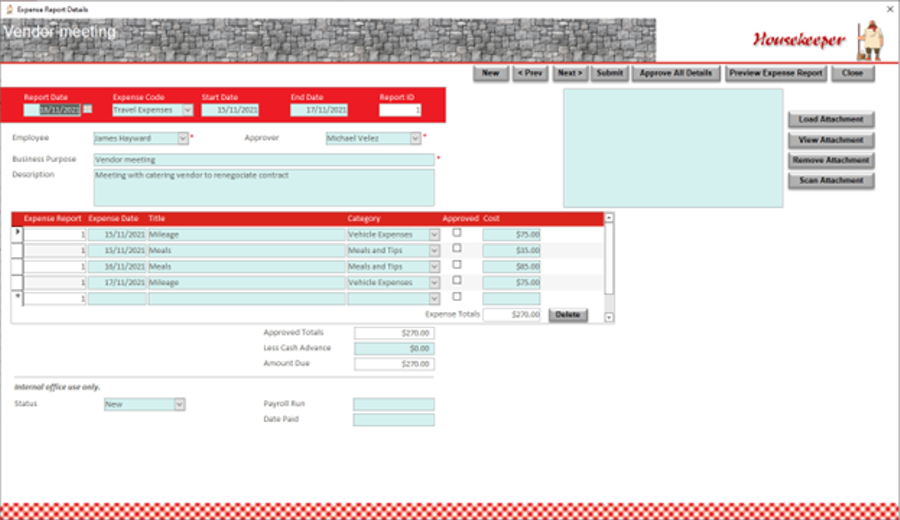900x520 pixels.
Task: Click the Date Paid field
Action: [394, 420]
